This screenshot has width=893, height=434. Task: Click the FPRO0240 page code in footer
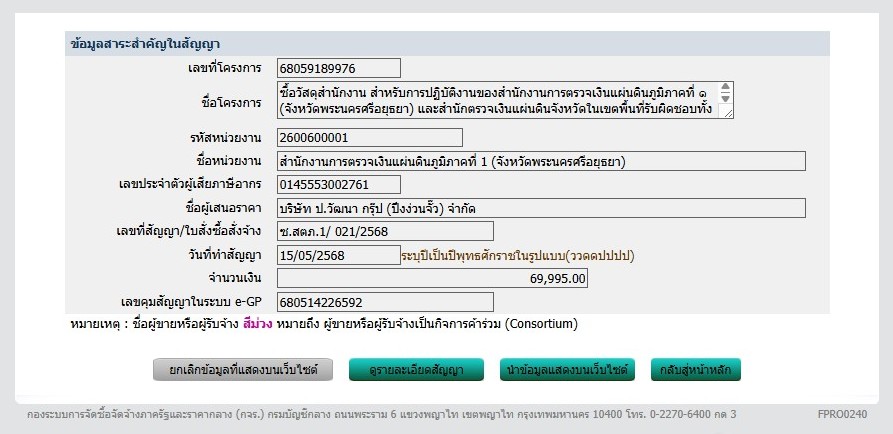pos(841,413)
